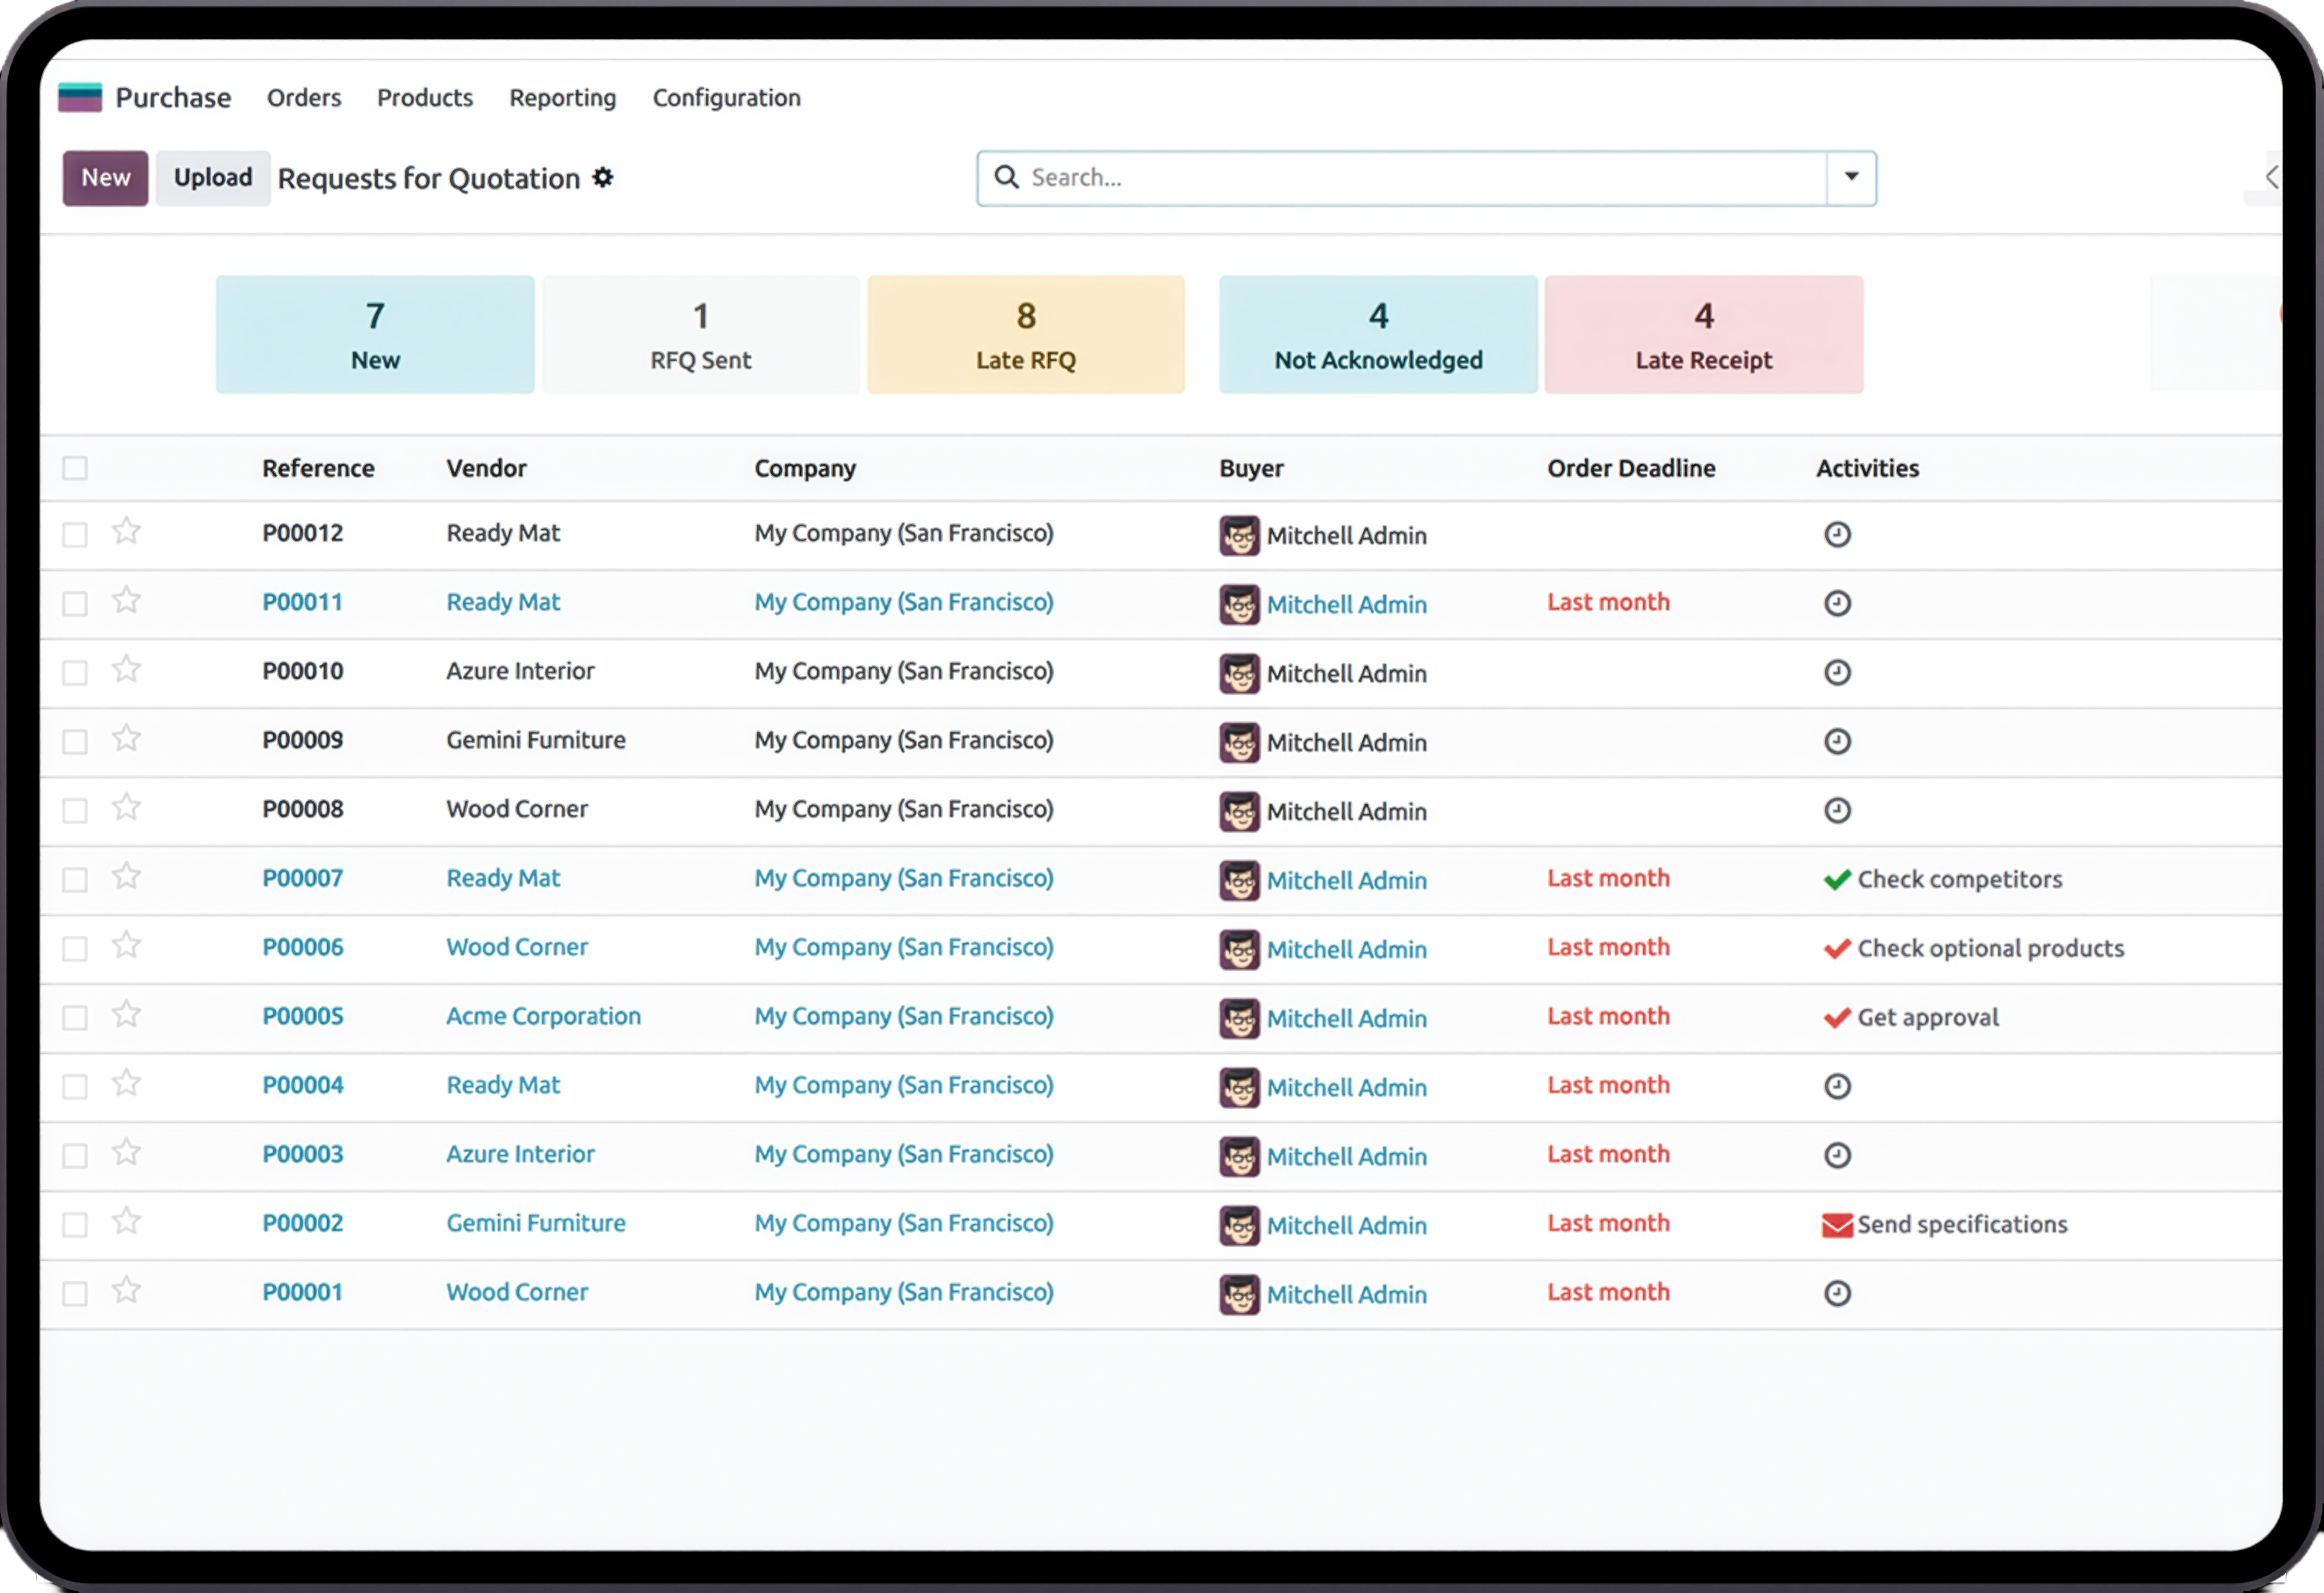Check the P00010 row checkbox
The width and height of the screenshot is (2324, 1593).
coord(75,673)
